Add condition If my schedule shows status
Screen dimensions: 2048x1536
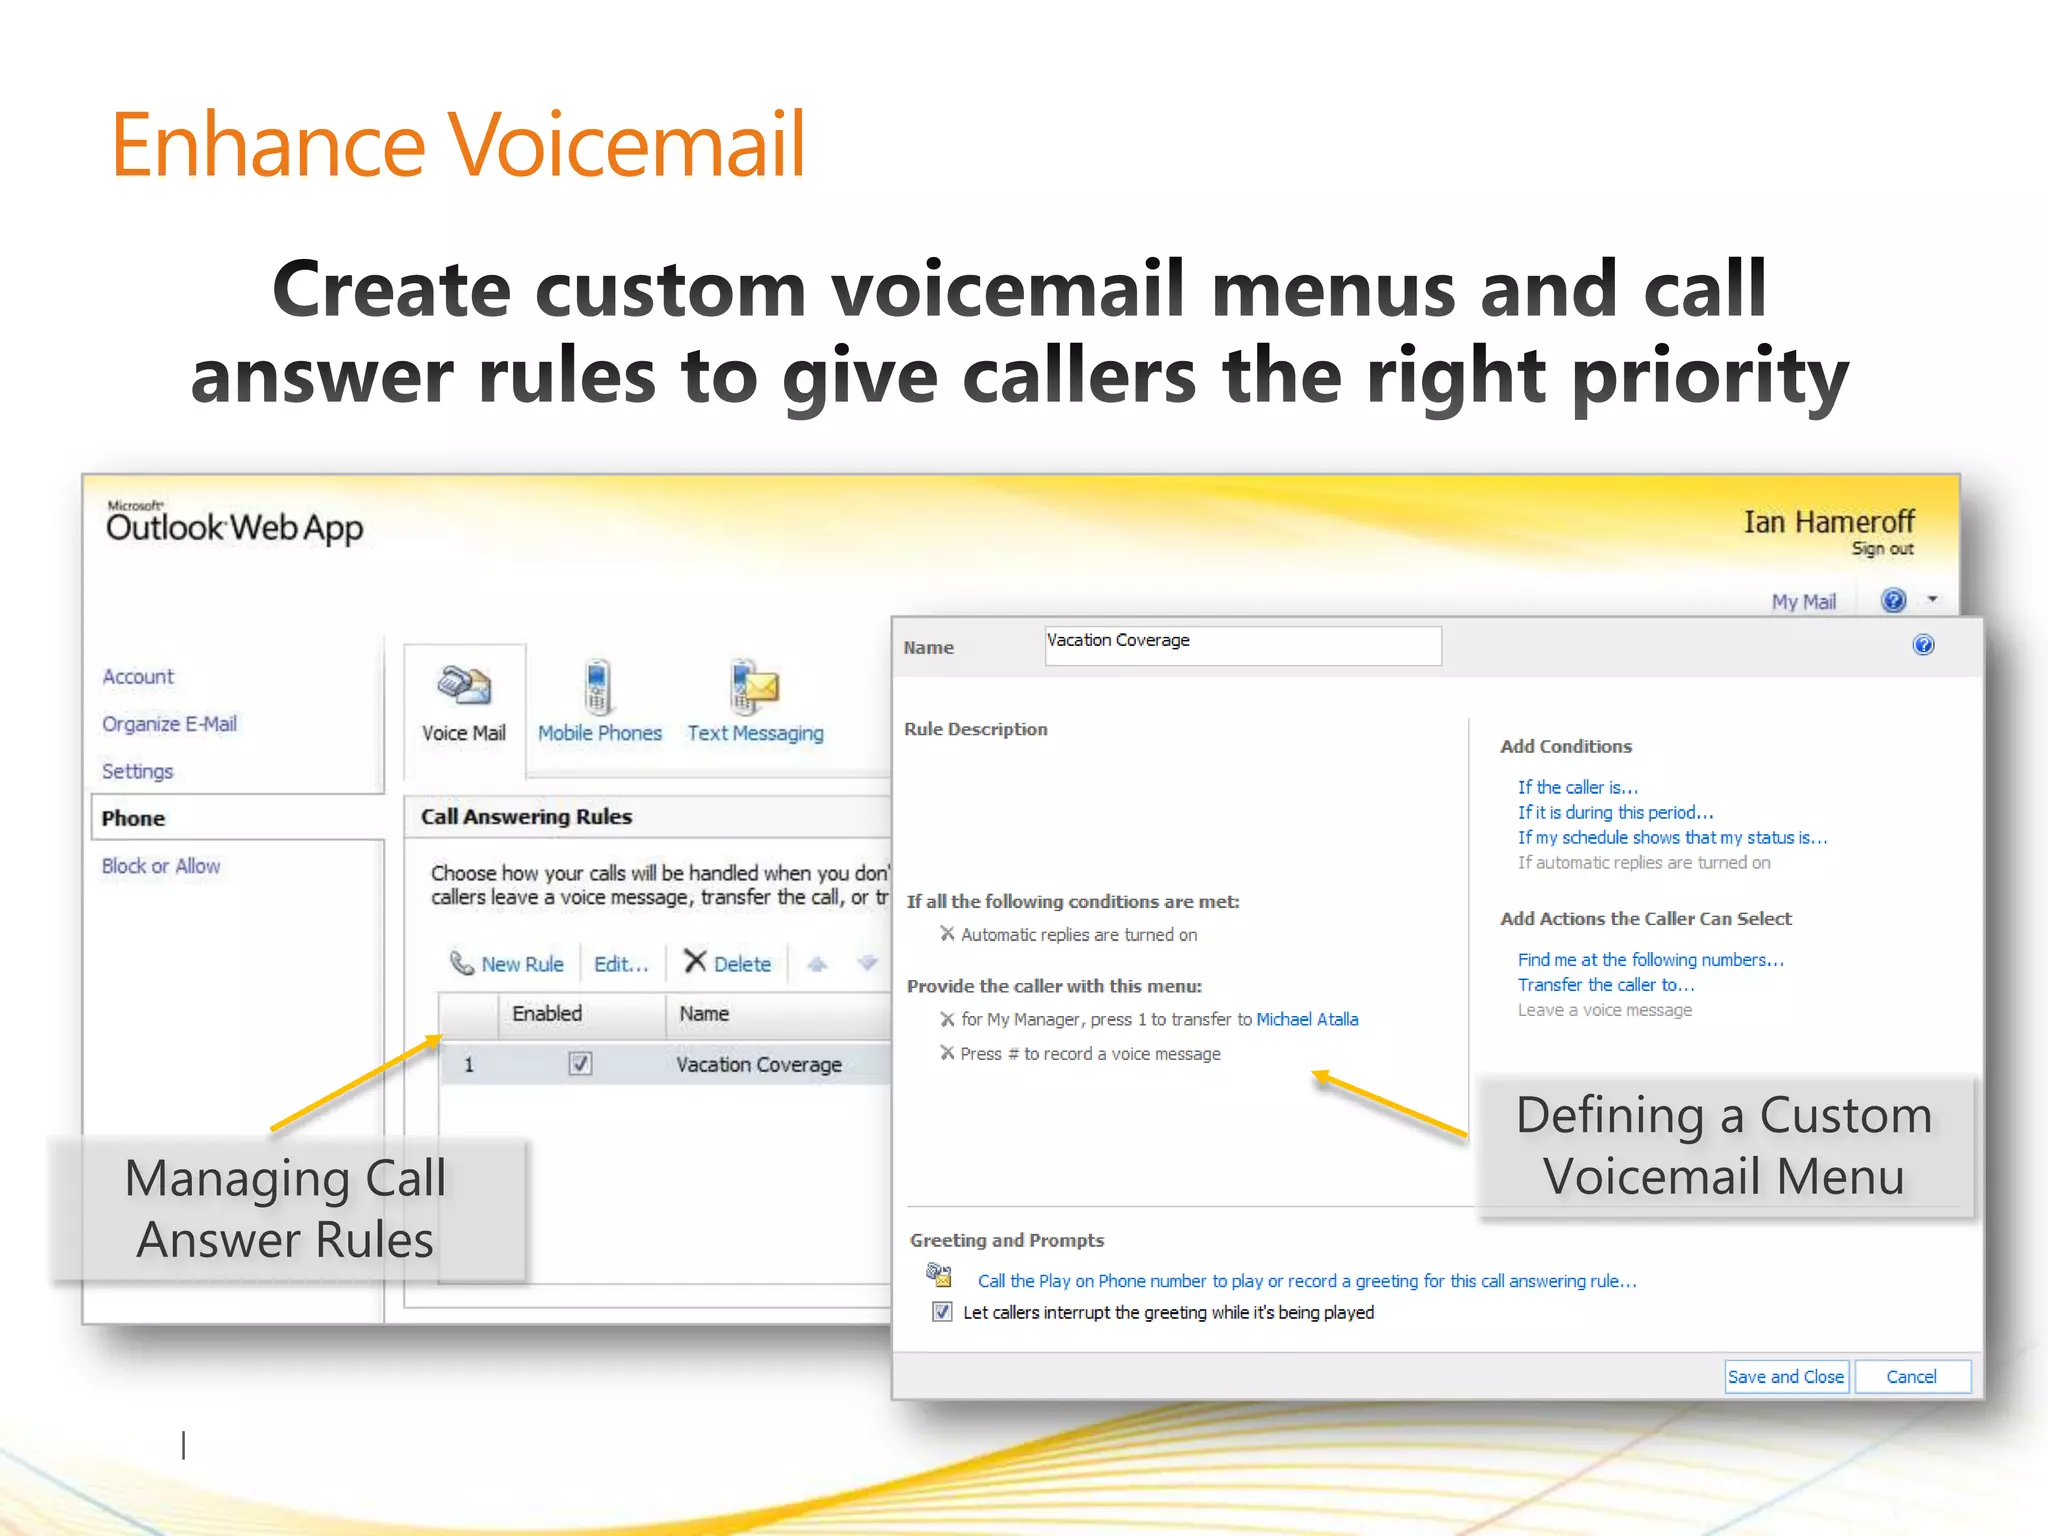1673,838
